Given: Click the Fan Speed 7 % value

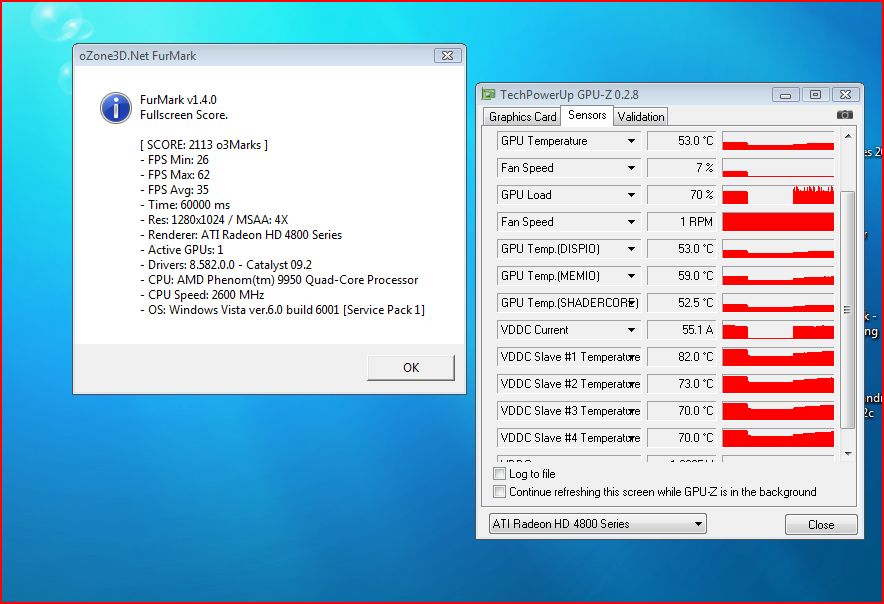Looking at the screenshot, I should tap(682, 168).
